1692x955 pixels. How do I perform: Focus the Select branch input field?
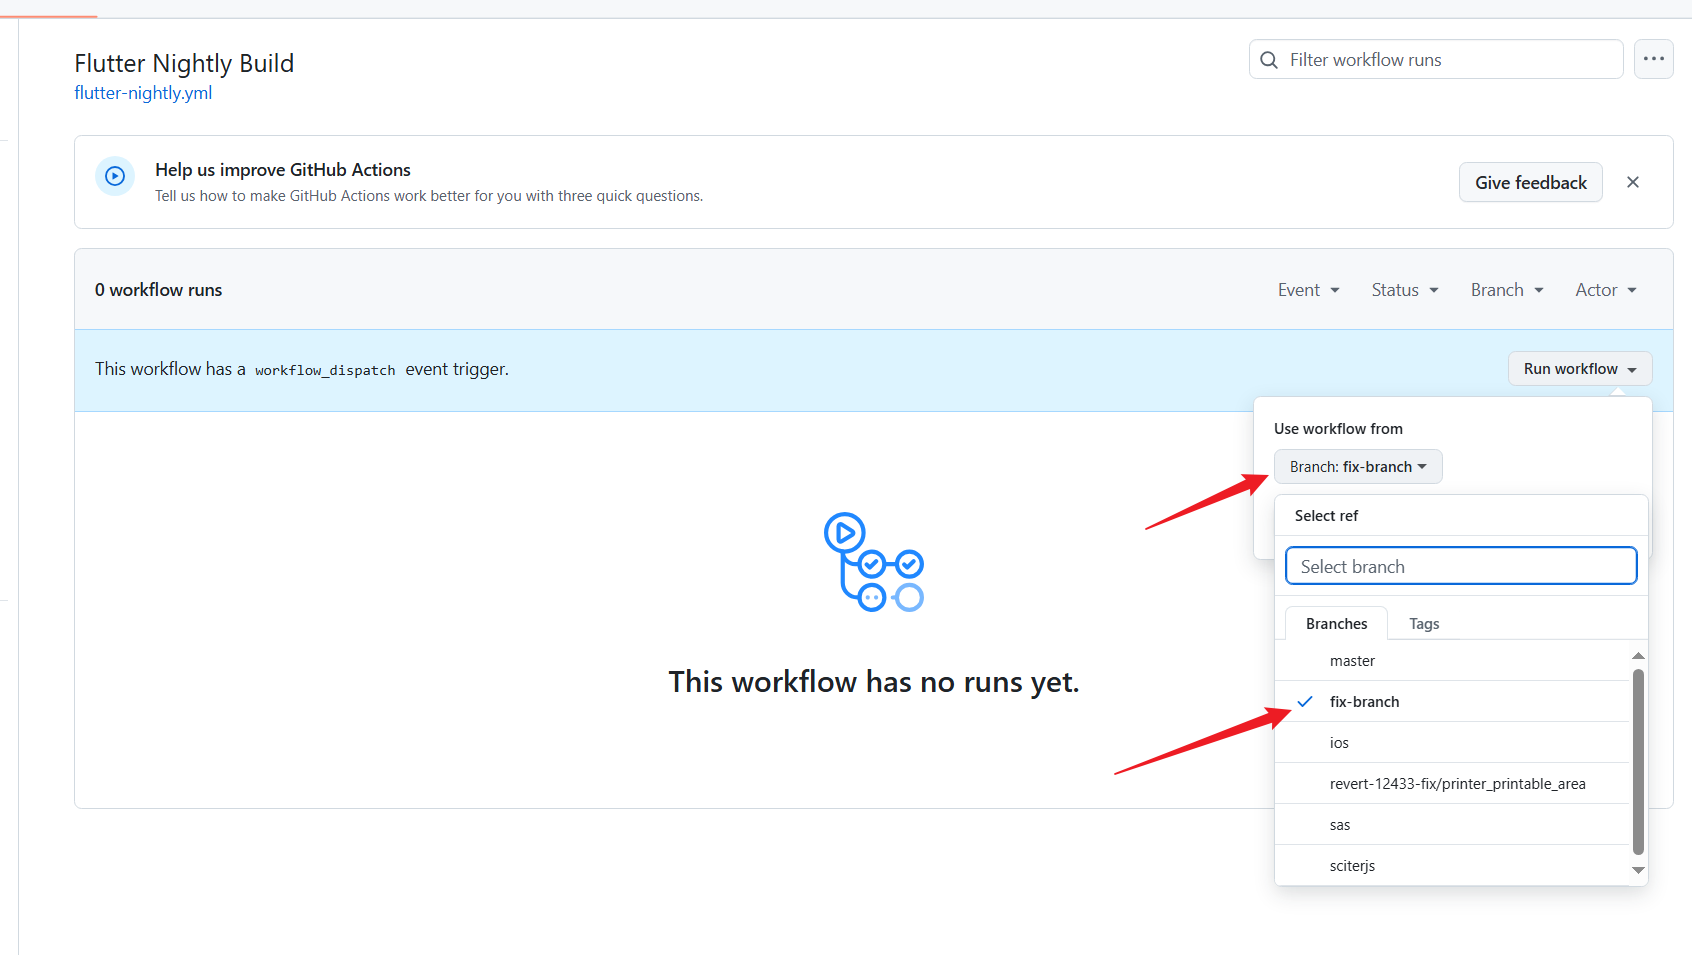click(x=1461, y=566)
